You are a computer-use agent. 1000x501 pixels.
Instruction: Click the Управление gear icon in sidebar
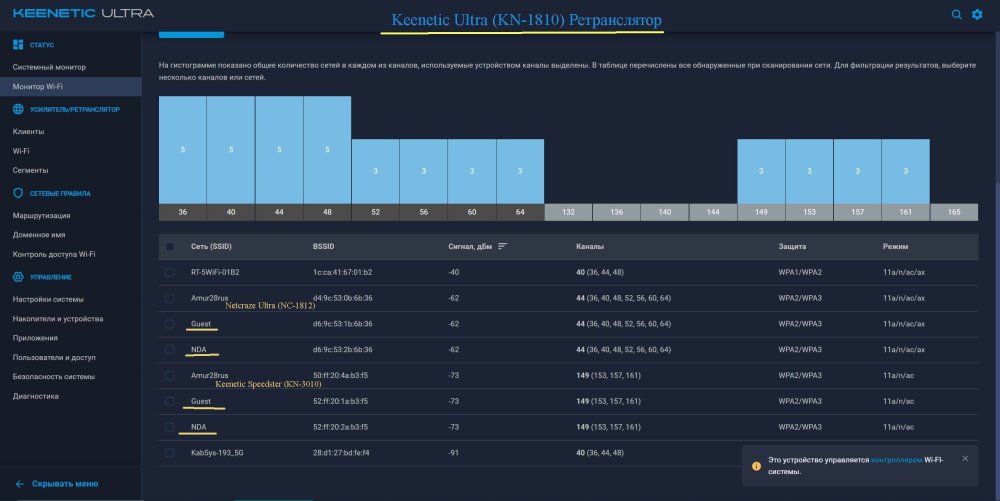tap(18, 277)
